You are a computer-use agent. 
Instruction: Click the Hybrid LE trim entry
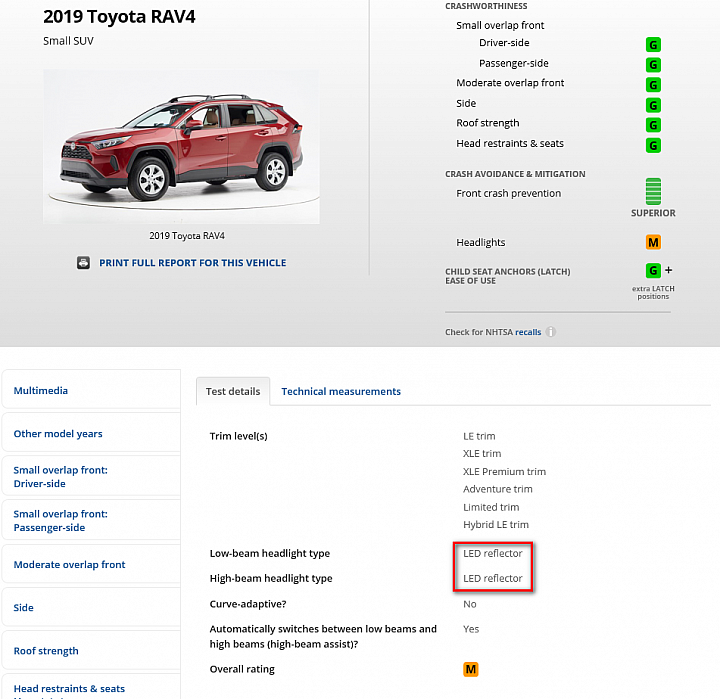point(495,524)
